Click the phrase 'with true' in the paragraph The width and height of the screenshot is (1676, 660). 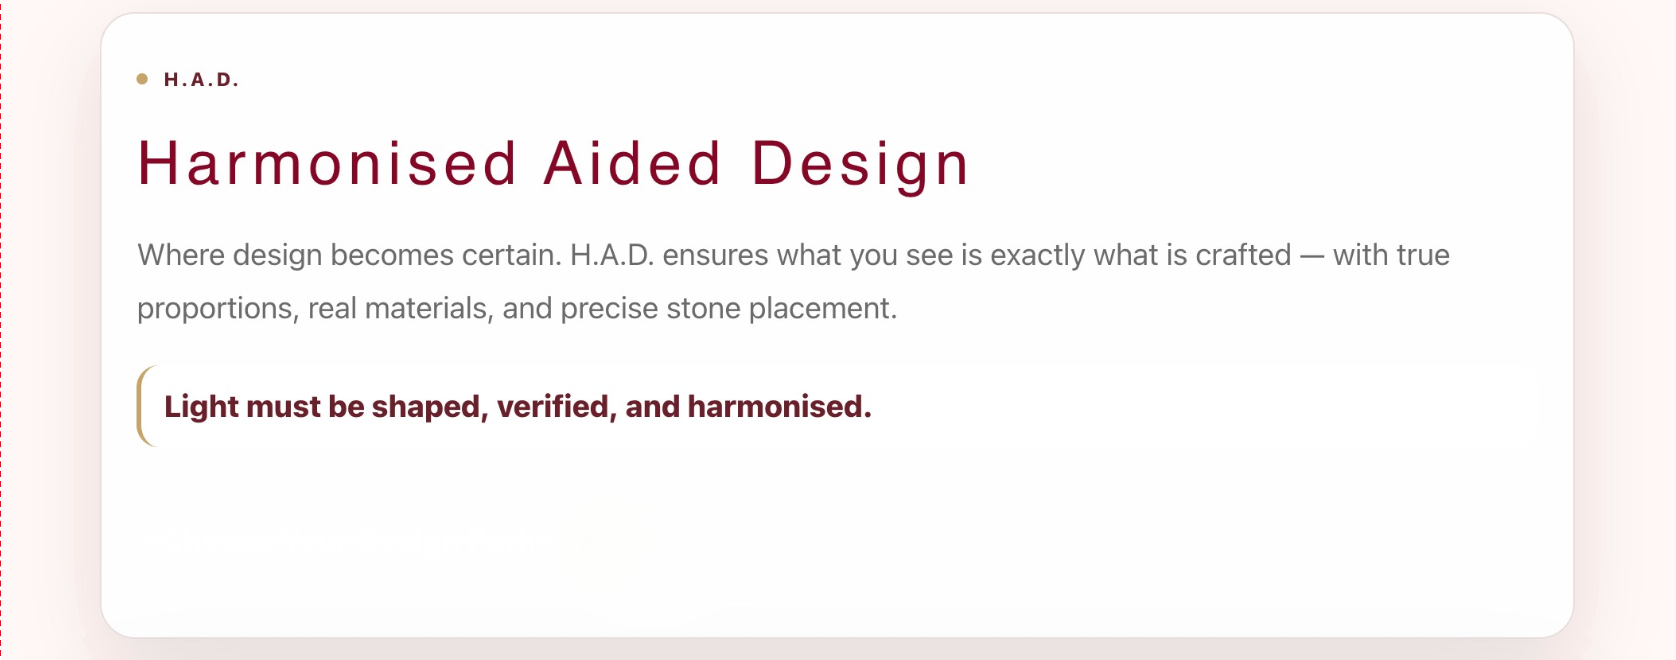tap(1391, 255)
